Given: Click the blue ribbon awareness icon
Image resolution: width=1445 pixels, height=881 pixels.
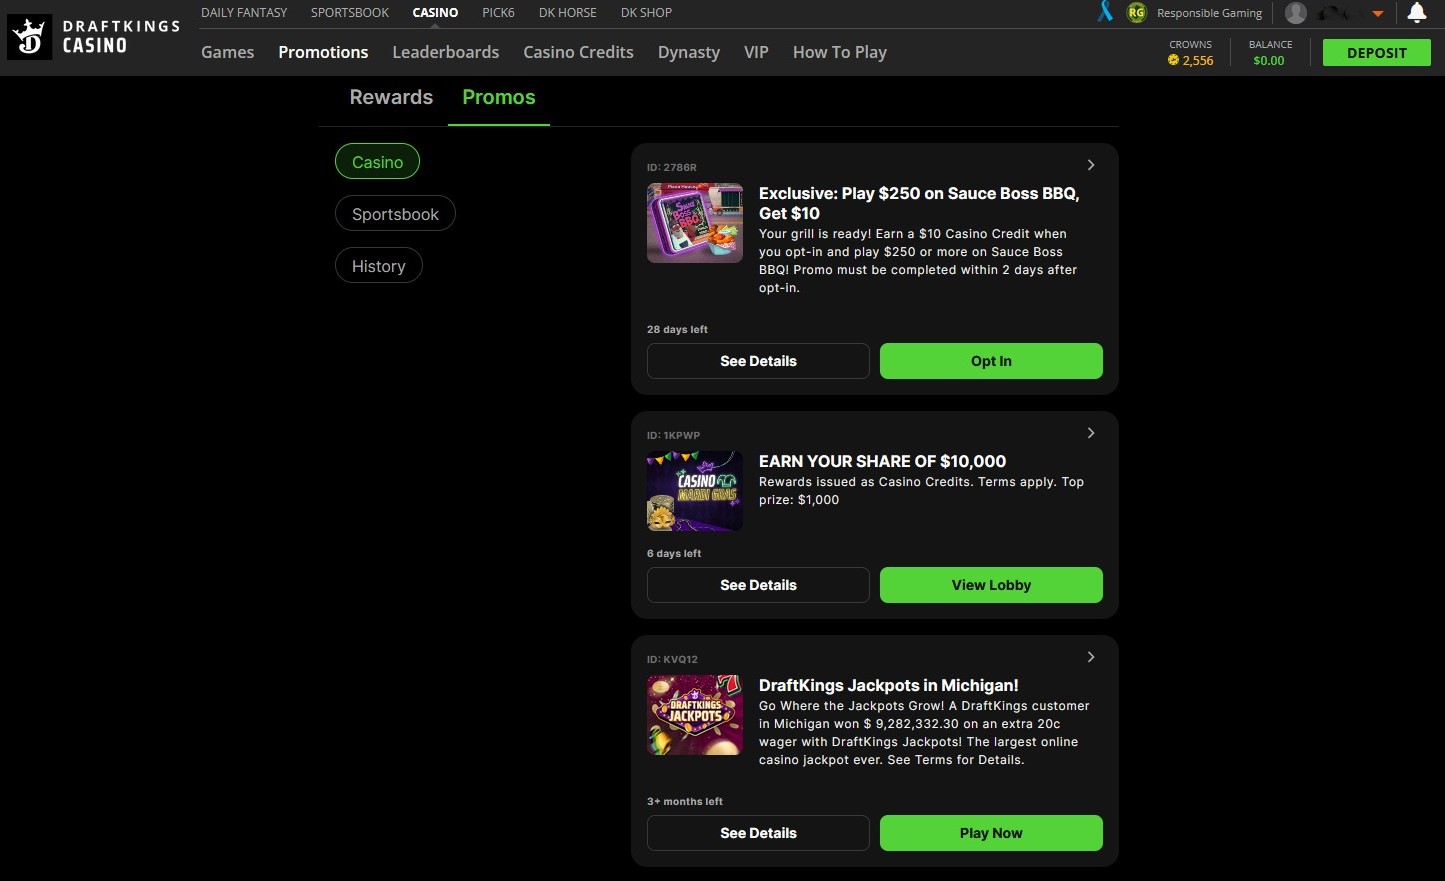Looking at the screenshot, I should click(1104, 12).
